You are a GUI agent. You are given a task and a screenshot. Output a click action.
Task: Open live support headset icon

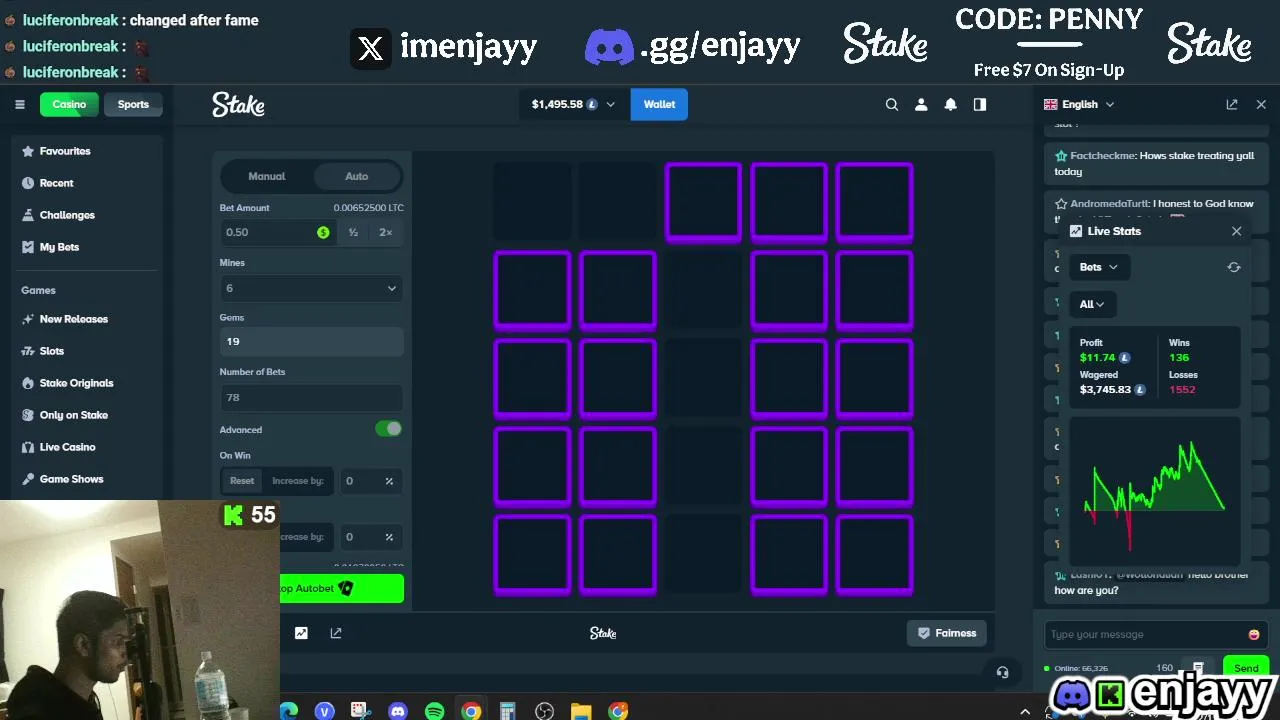(1003, 672)
